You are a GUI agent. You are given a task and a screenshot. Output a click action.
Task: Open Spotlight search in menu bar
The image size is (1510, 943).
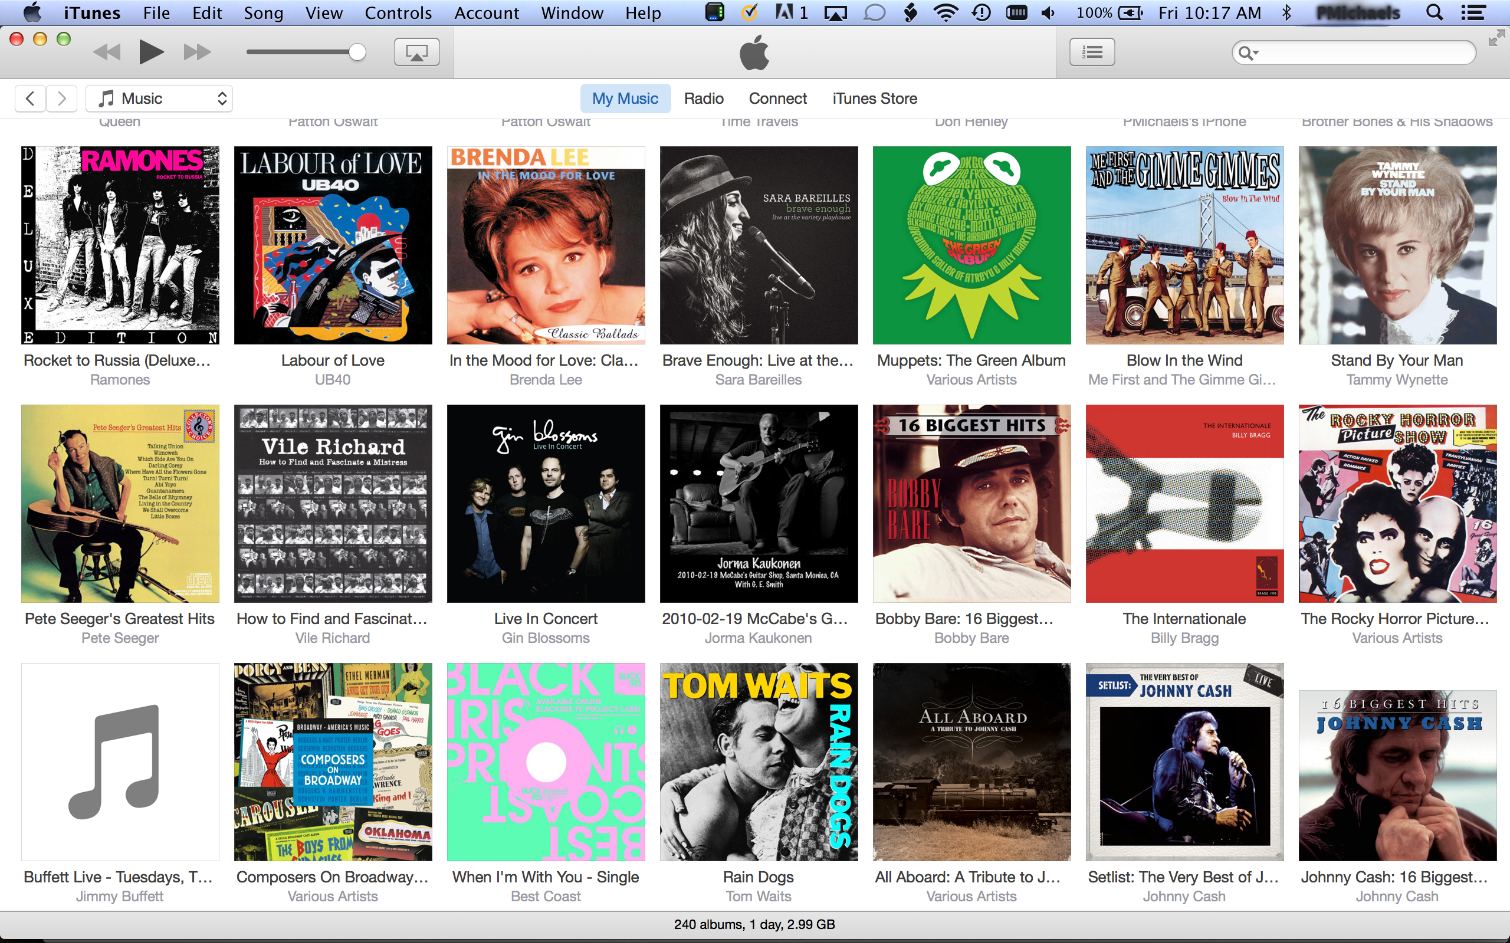coord(1434,13)
